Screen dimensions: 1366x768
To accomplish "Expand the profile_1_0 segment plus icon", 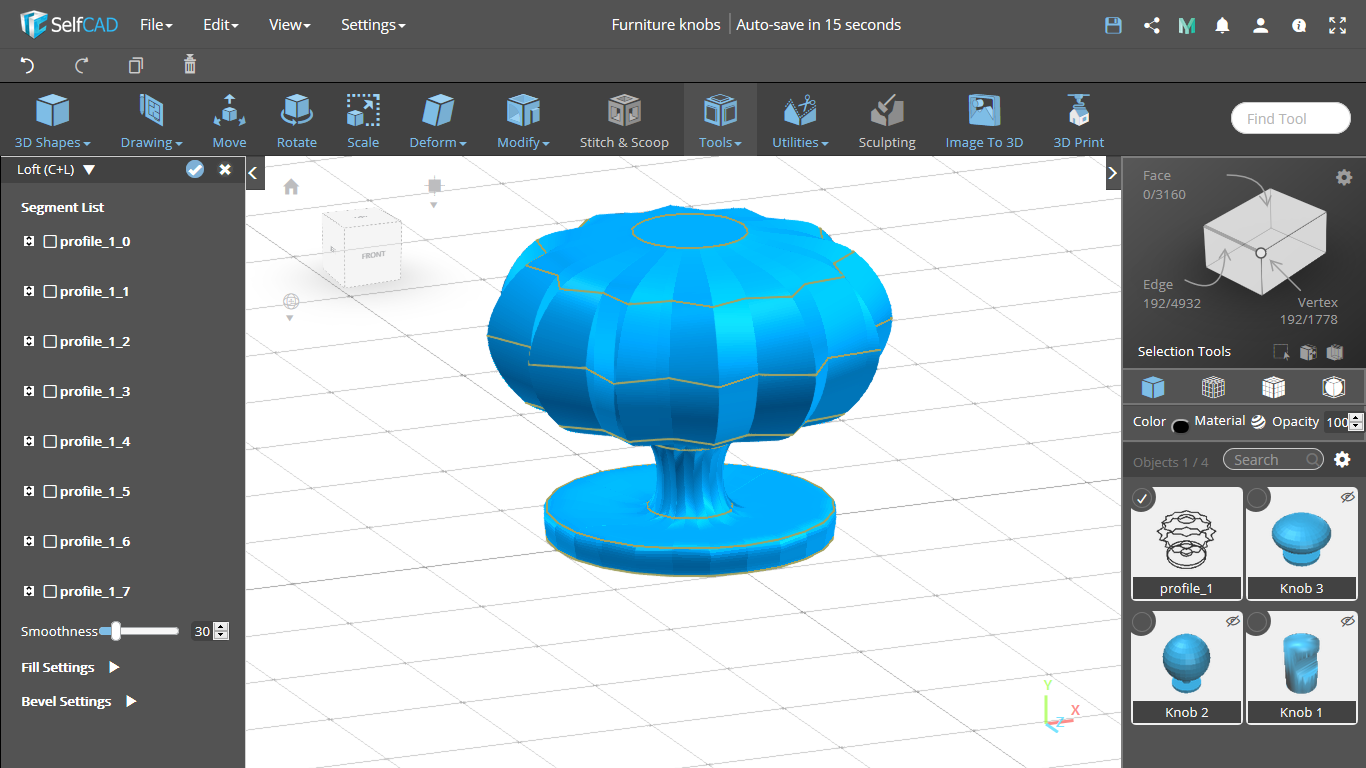I will coord(28,241).
